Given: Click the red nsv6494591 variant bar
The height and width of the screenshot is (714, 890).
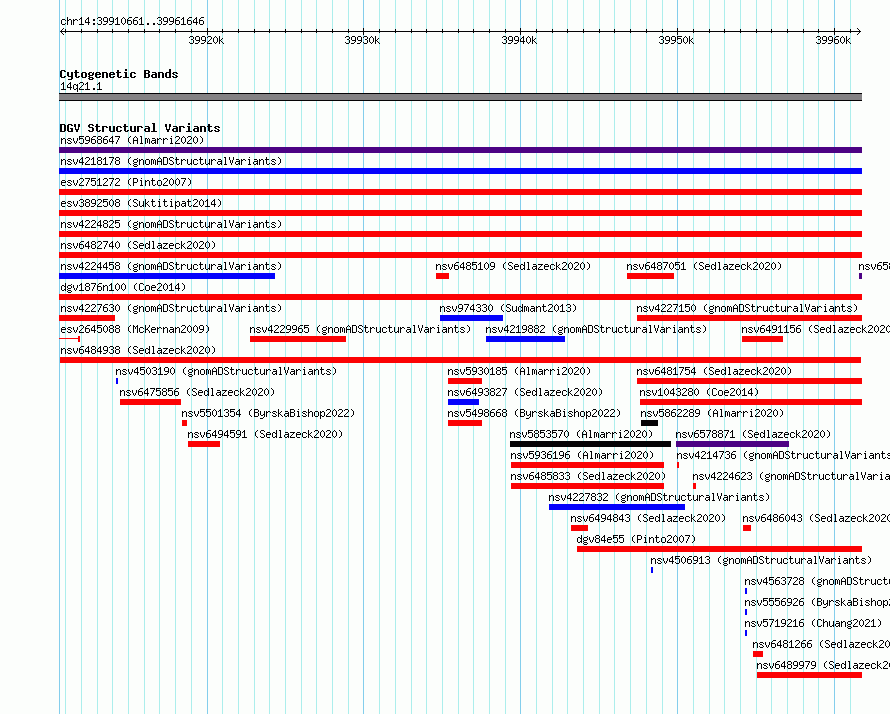Looking at the screenshot, I should pyautogui.click(x=204, y=444).
